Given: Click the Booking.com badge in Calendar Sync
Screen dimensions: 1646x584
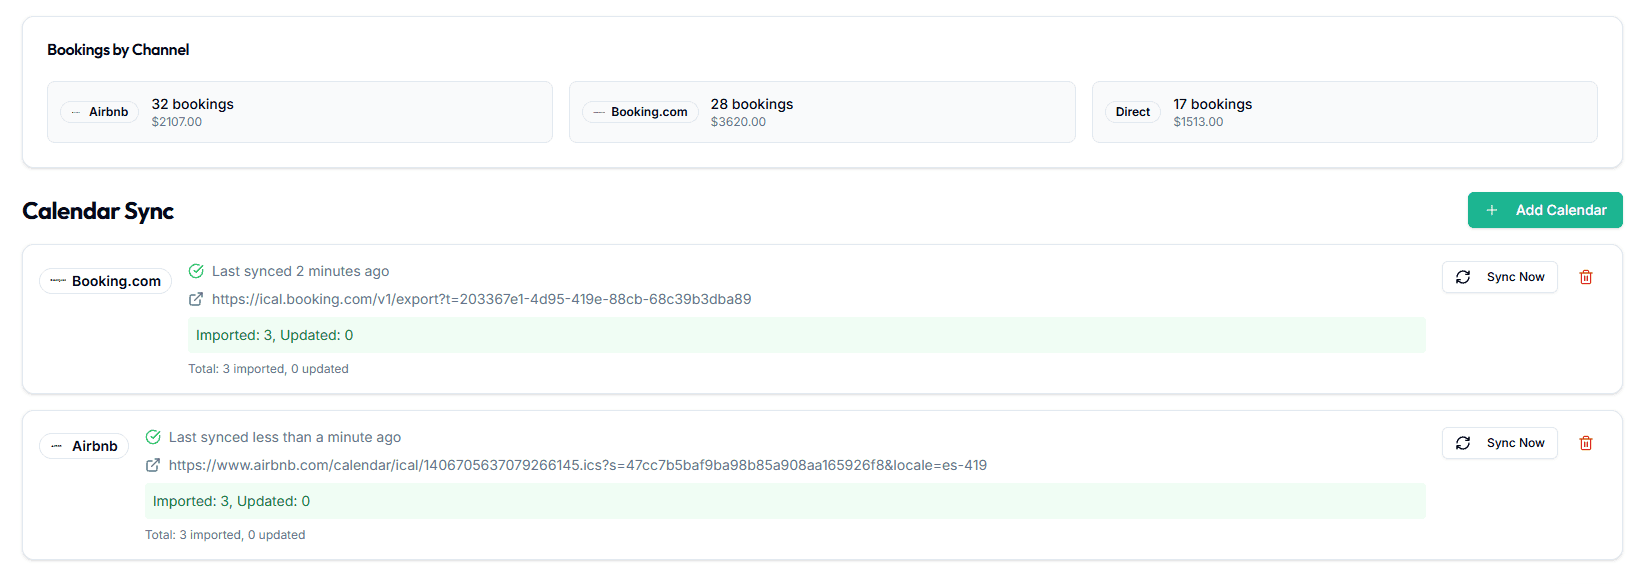Looking at the screenshot, I should [x=105, y=281].
